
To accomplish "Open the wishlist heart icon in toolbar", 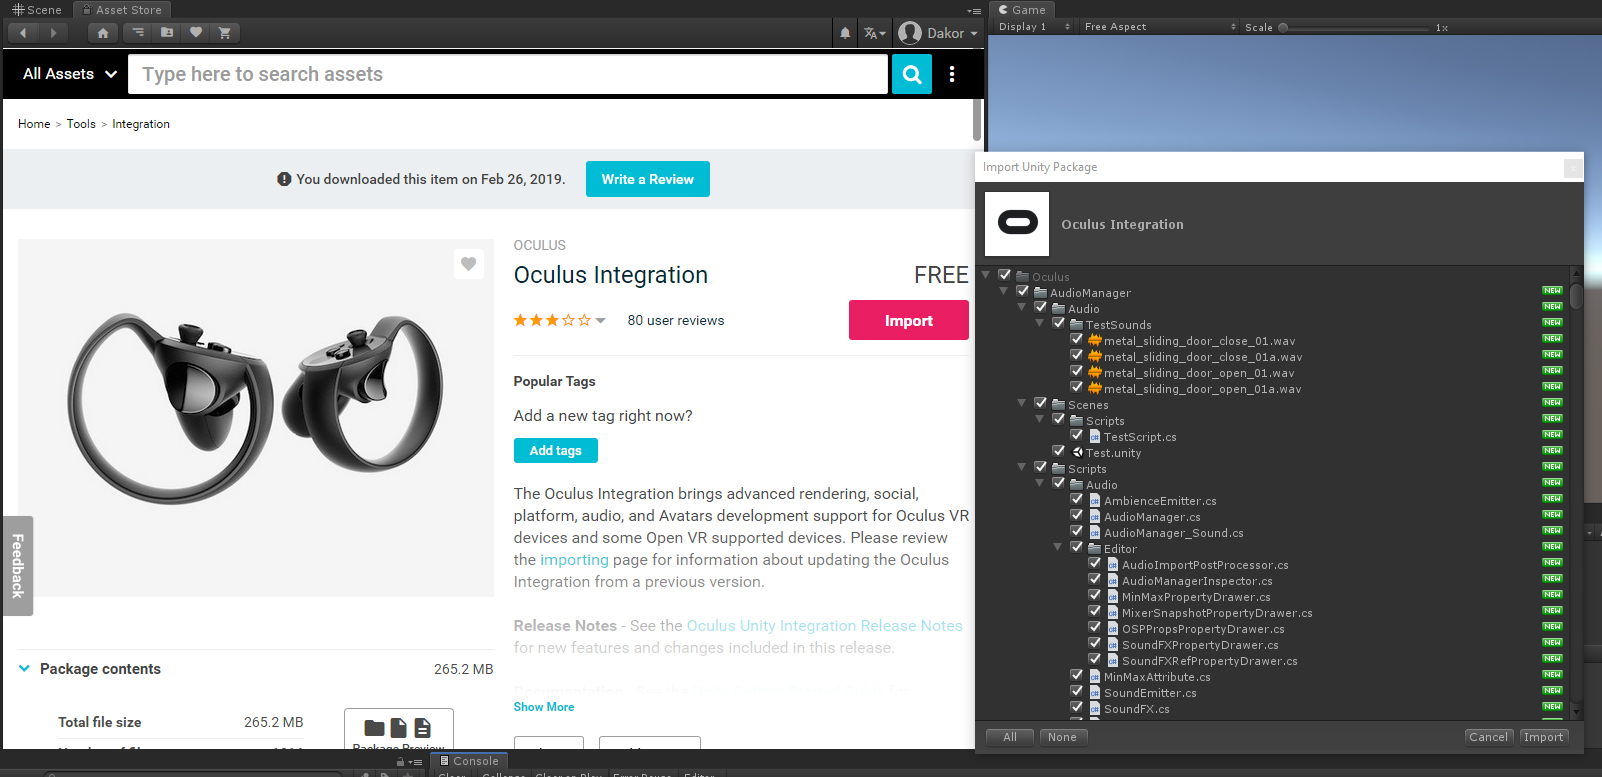I will coord(196,33).
